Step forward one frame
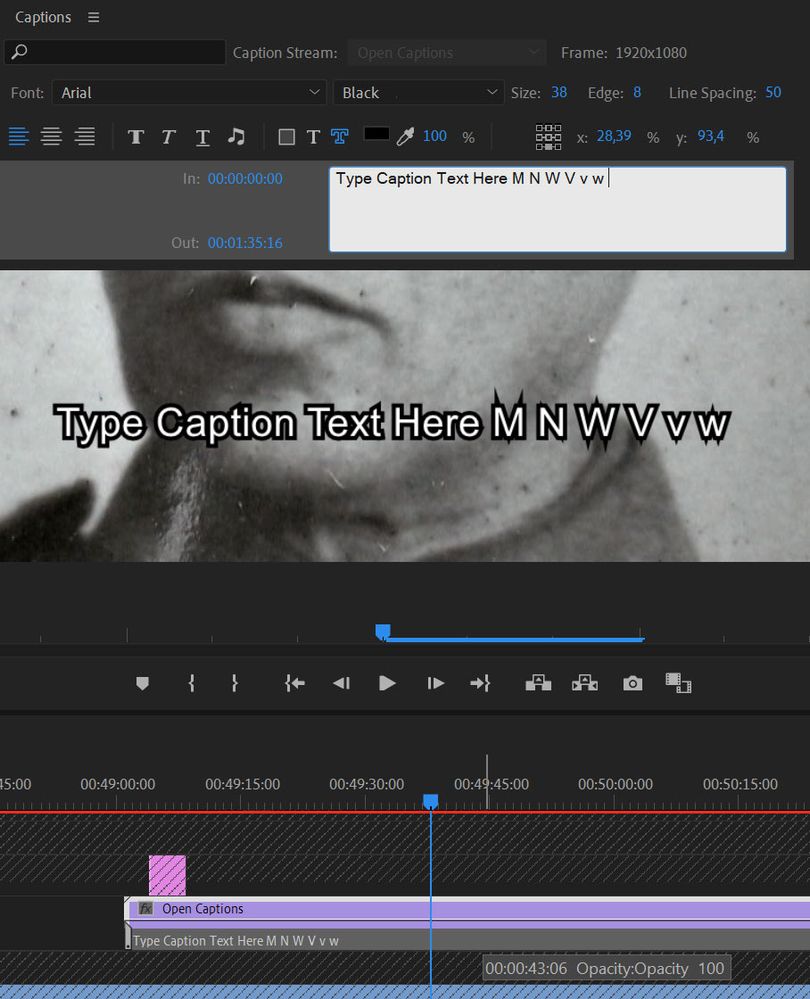This screenshot has height=999, width=810. (435, 683)
